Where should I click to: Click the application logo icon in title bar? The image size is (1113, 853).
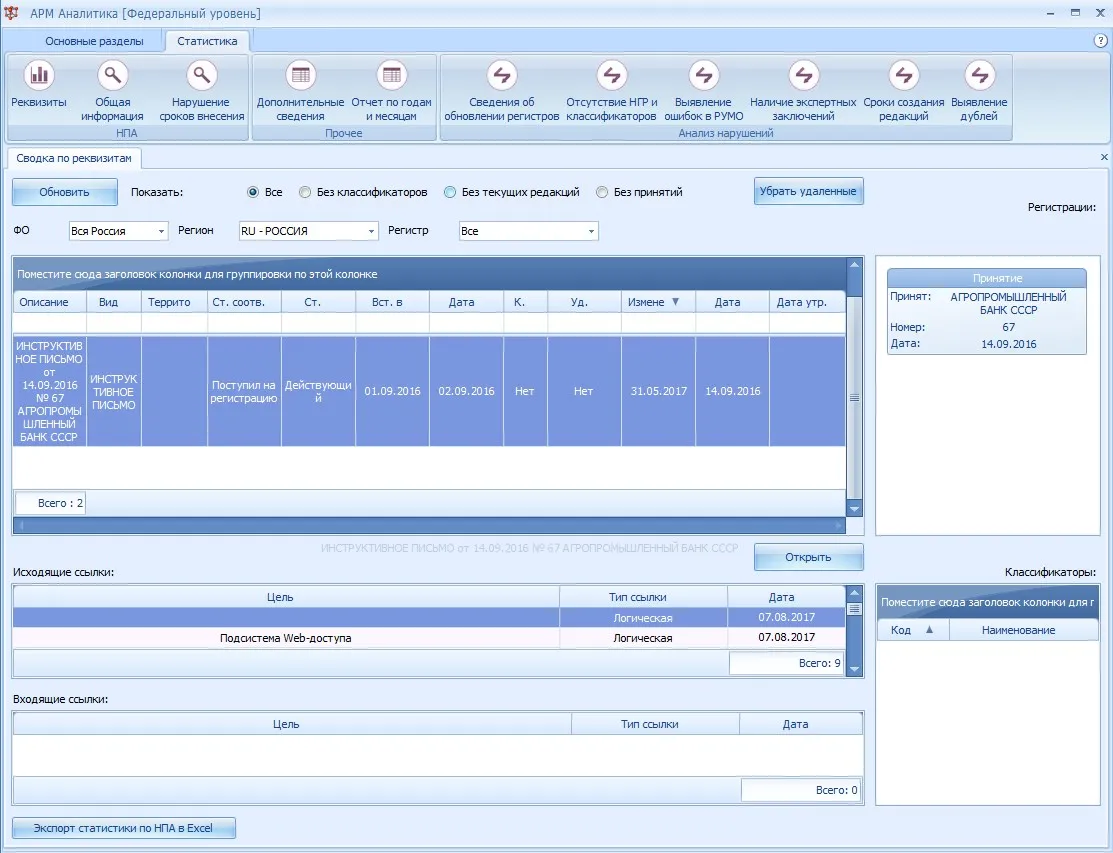tap(11, 13)
